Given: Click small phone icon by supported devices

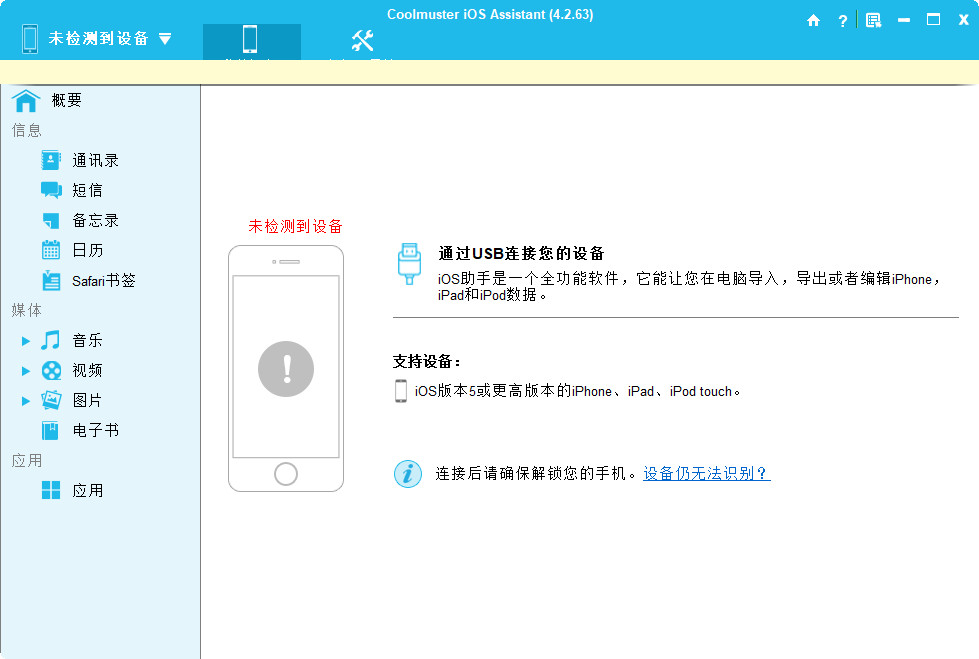Looking at the screenshot, I should (401, 391).
